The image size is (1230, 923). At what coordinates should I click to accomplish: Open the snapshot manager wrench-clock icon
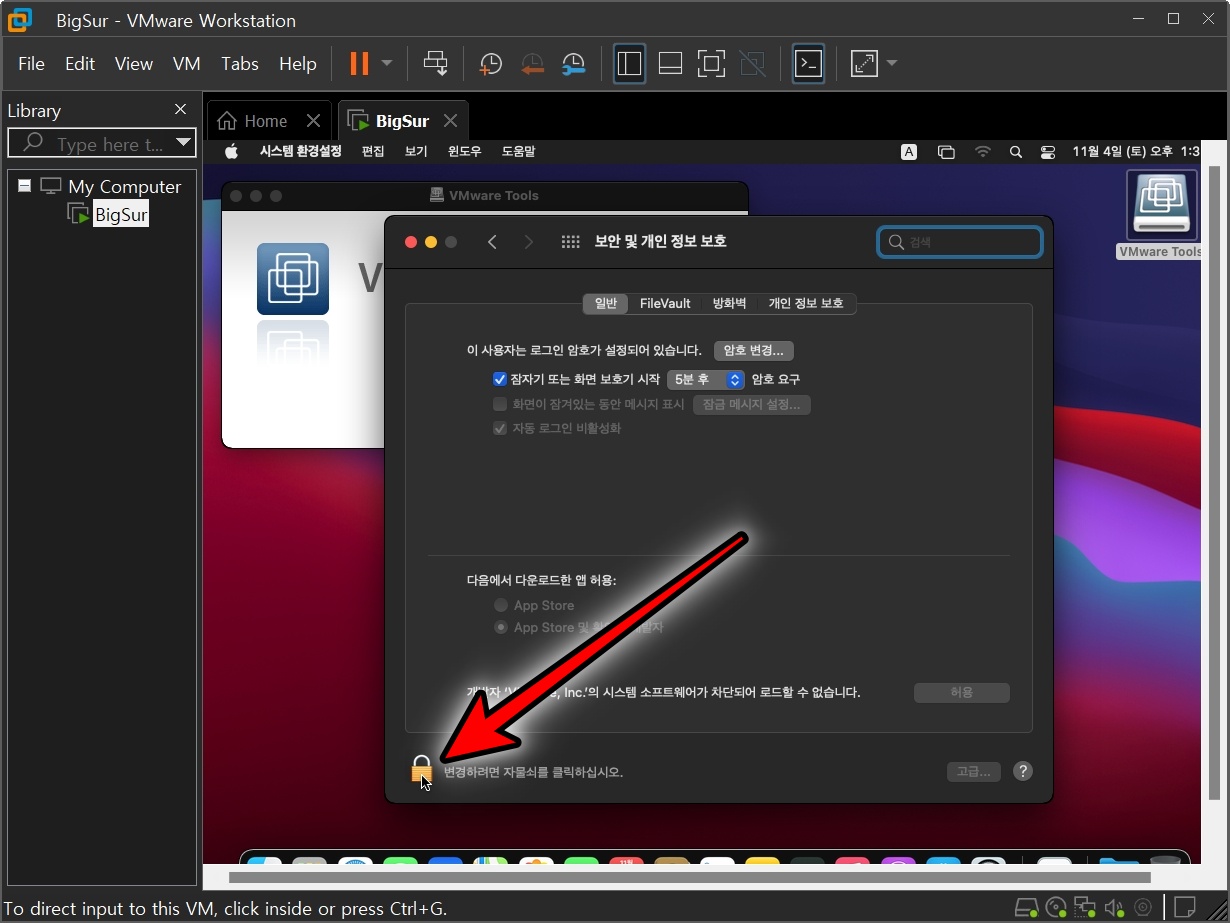[x=573, y=64]
